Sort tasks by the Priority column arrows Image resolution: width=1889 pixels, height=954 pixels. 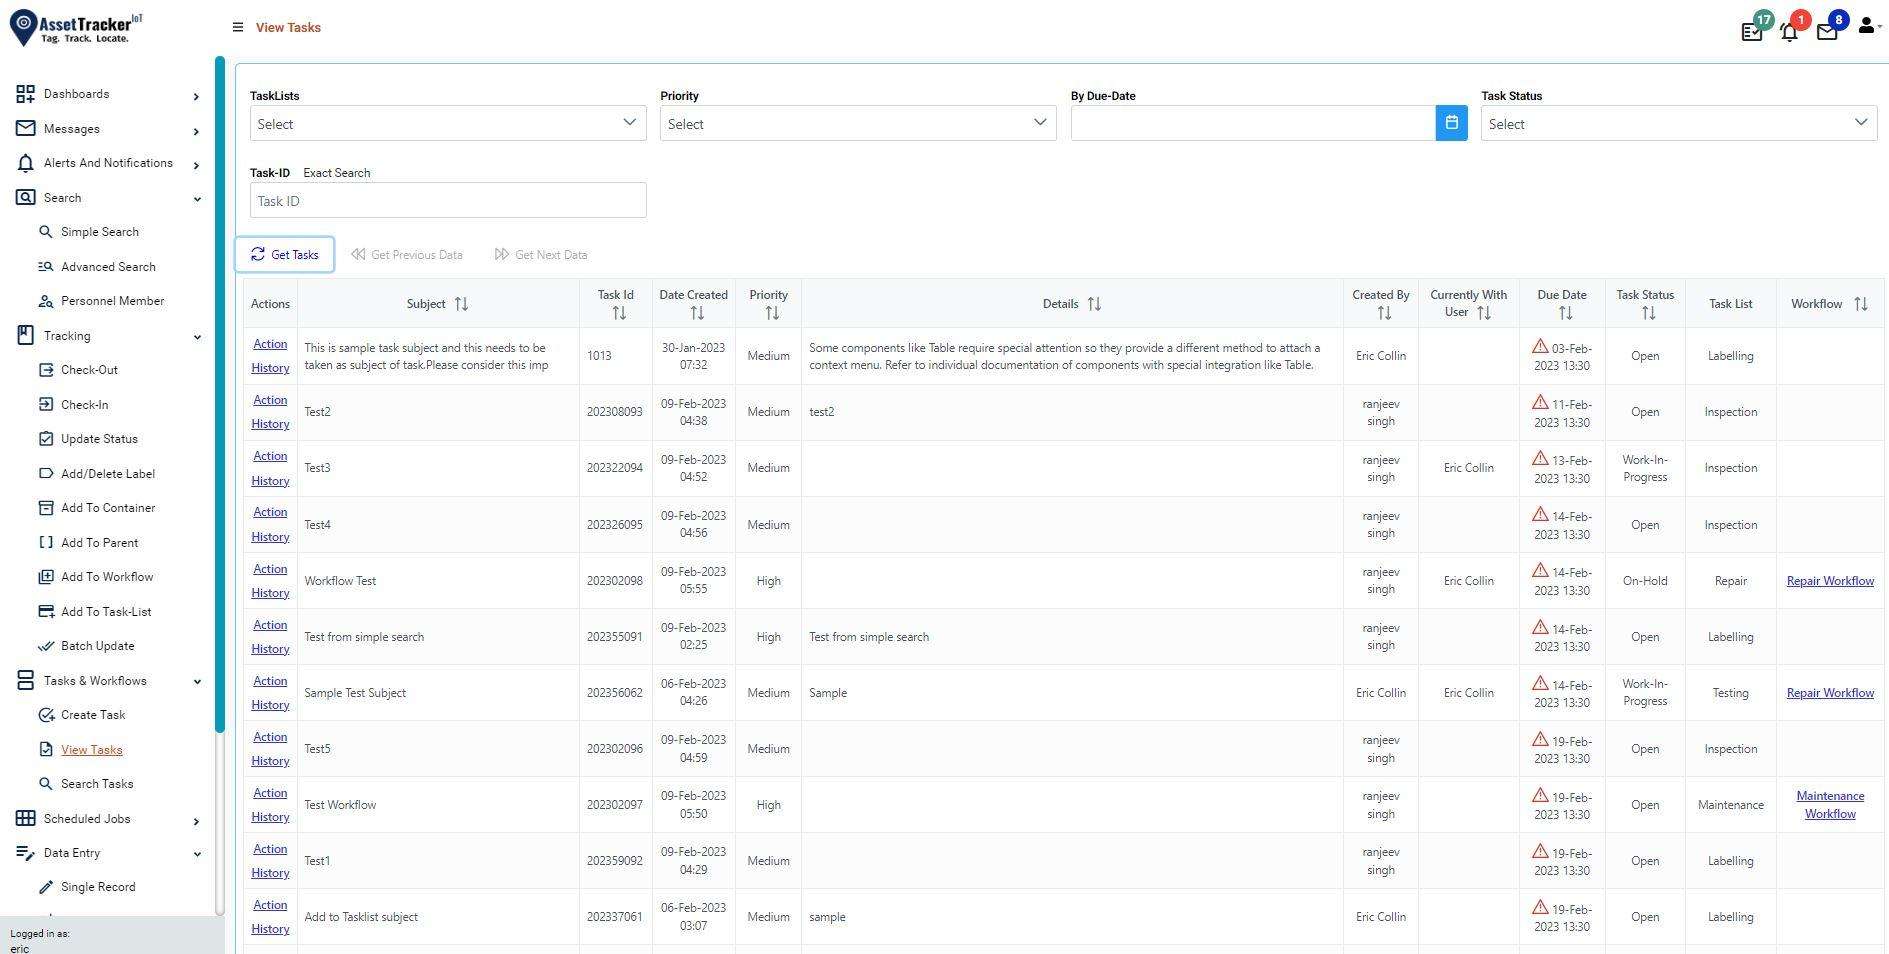pyautogui.click(x=771, y=311)
